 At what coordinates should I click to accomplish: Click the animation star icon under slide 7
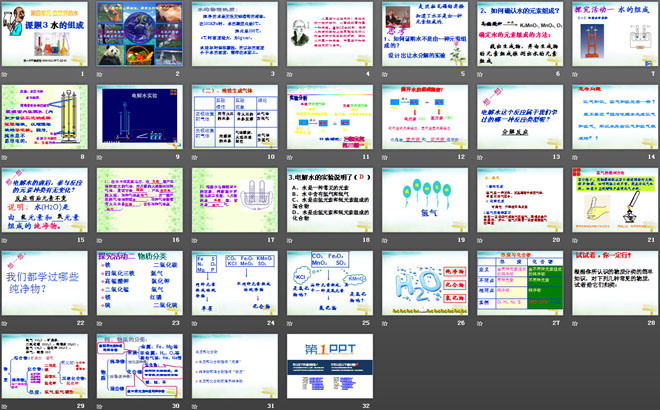(575, 75)
